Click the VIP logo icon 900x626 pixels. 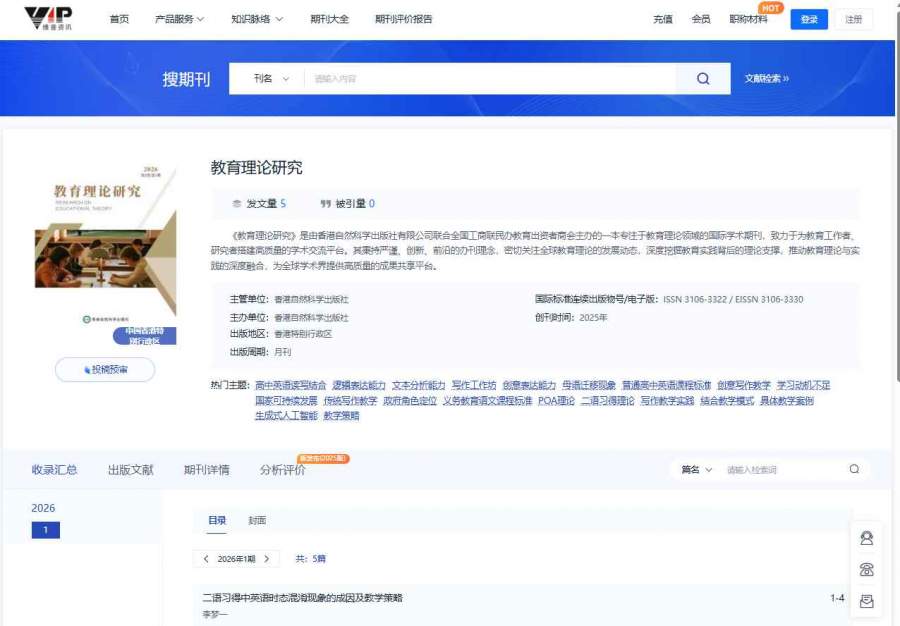48,18
